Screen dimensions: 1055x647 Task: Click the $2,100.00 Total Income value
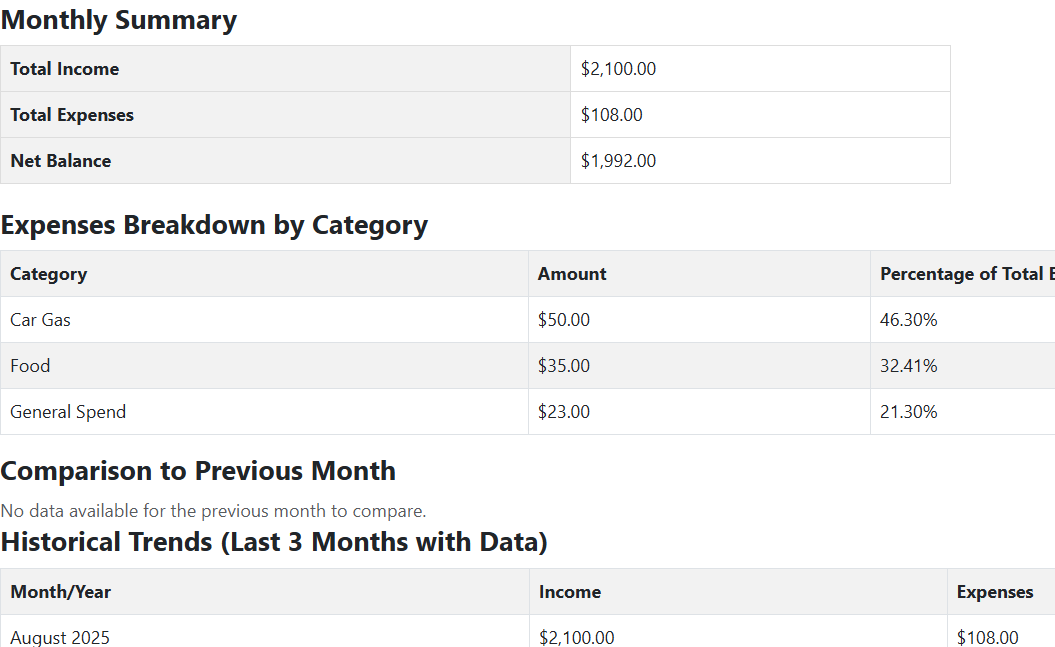(618, 69)
